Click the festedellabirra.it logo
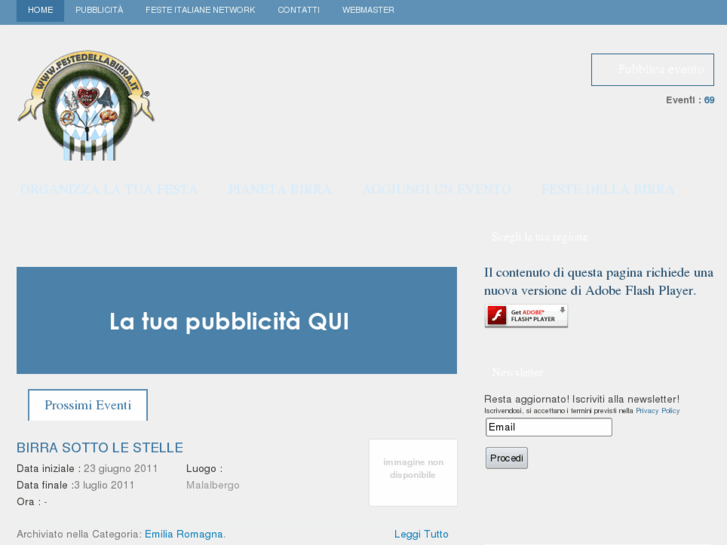 [x=86, y=105]
